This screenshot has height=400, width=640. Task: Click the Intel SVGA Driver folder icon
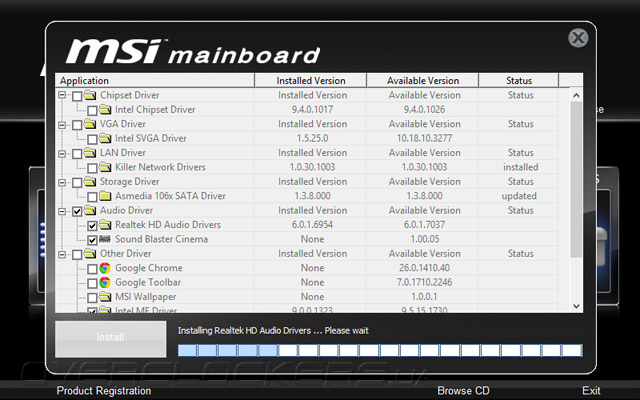coord(105,138)
